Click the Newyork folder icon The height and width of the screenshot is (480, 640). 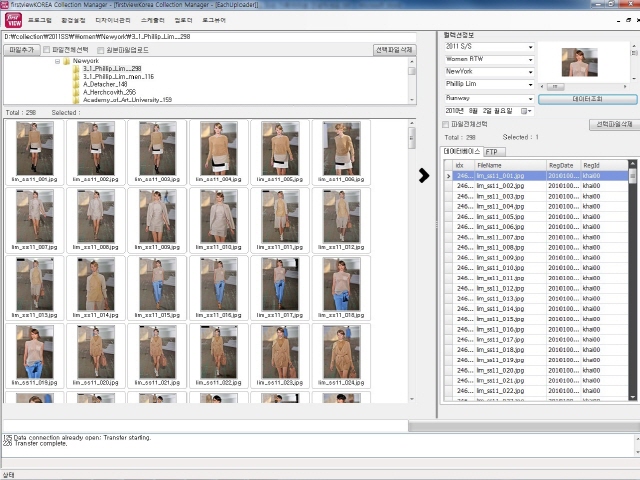(67, 61)
